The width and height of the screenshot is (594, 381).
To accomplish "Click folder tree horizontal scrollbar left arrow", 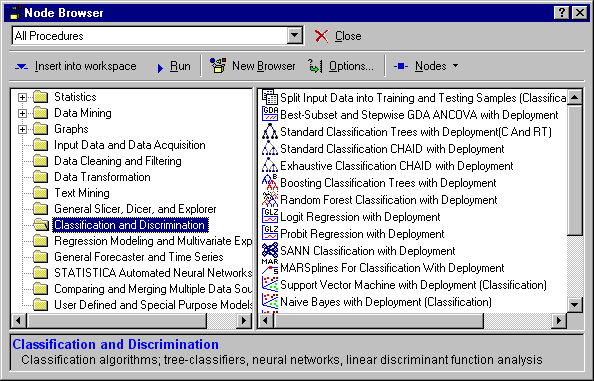I will click(18, 321).
